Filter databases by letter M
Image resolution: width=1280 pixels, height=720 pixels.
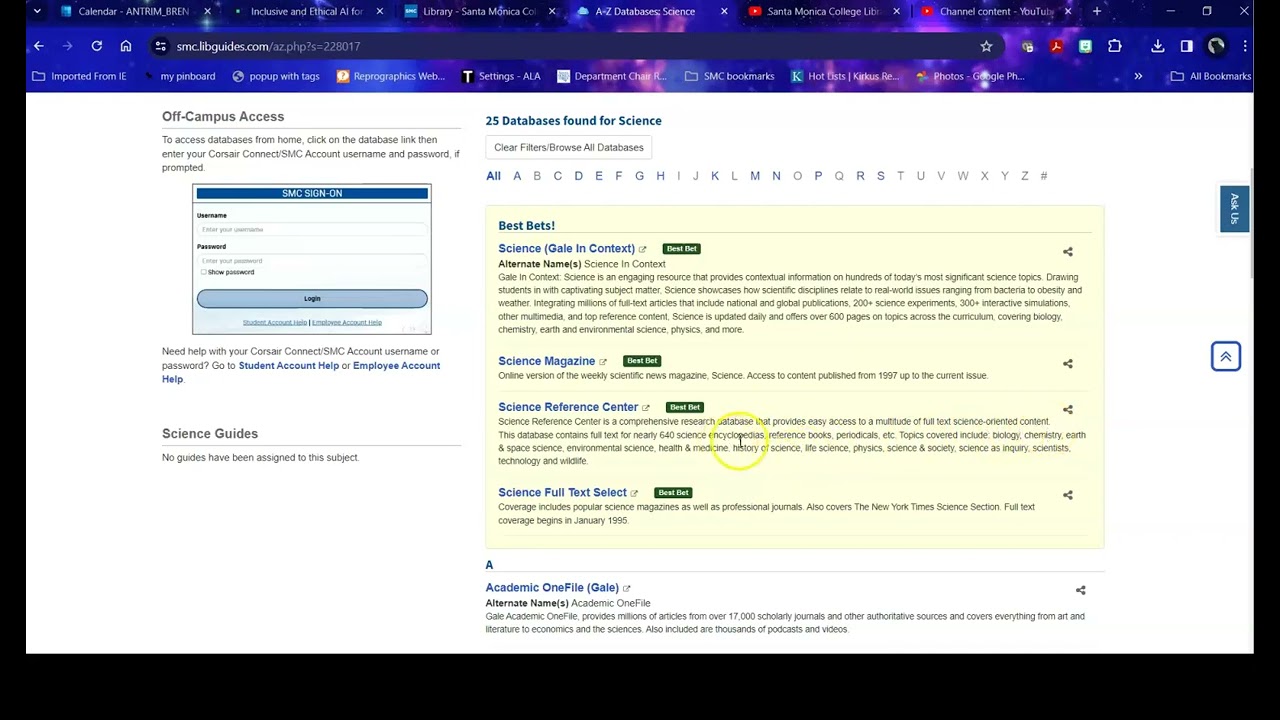(x=755, y=176)
